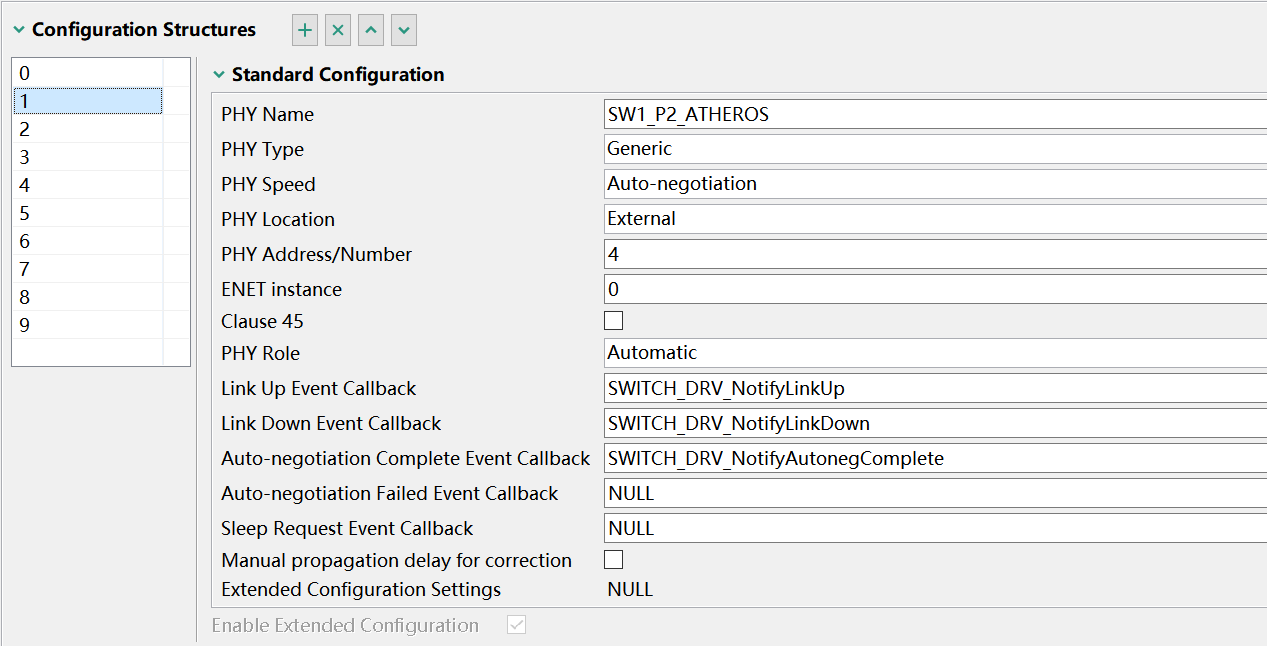Open the PHY Type dropdown
Screen dimensions: 1267x646
coord(900,148)
